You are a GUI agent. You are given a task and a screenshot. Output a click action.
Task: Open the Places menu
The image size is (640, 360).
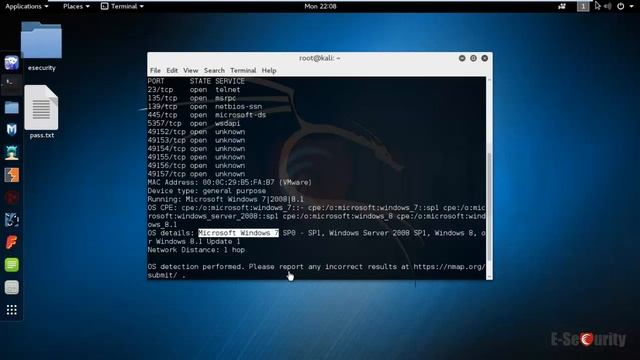(76, 6)
